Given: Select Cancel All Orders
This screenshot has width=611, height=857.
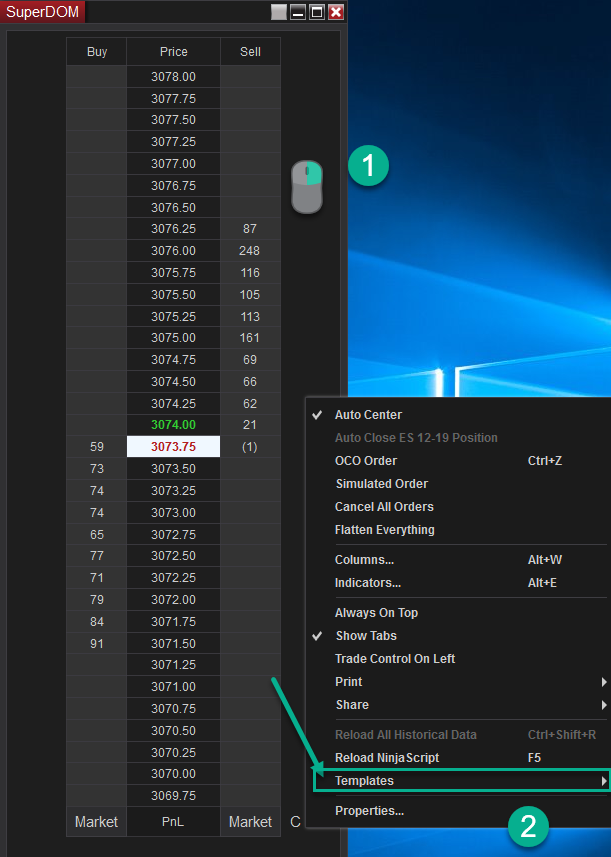Looking at the screenshot, I should (x=458, y=507).
